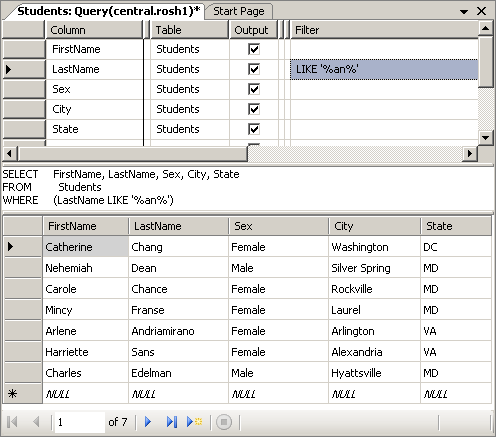Click the record number input field
Viewport: 496px width, 437px height.
[79, 422]
